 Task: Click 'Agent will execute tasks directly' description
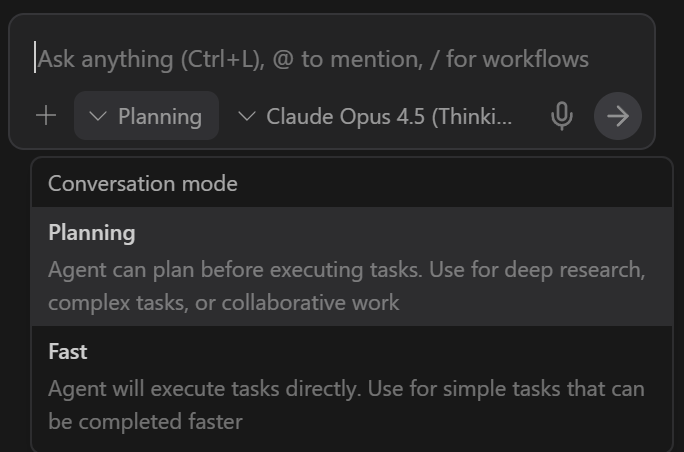[346, 388]
